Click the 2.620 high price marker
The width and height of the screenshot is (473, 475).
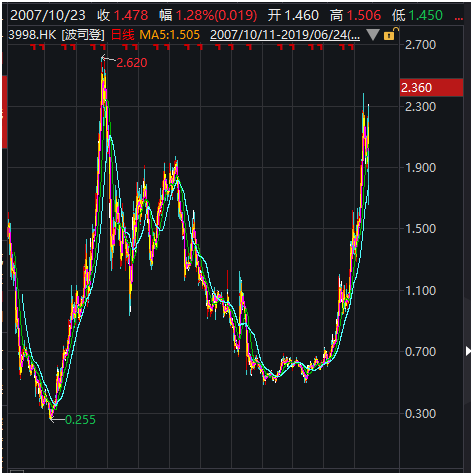[x=132, y=63]
